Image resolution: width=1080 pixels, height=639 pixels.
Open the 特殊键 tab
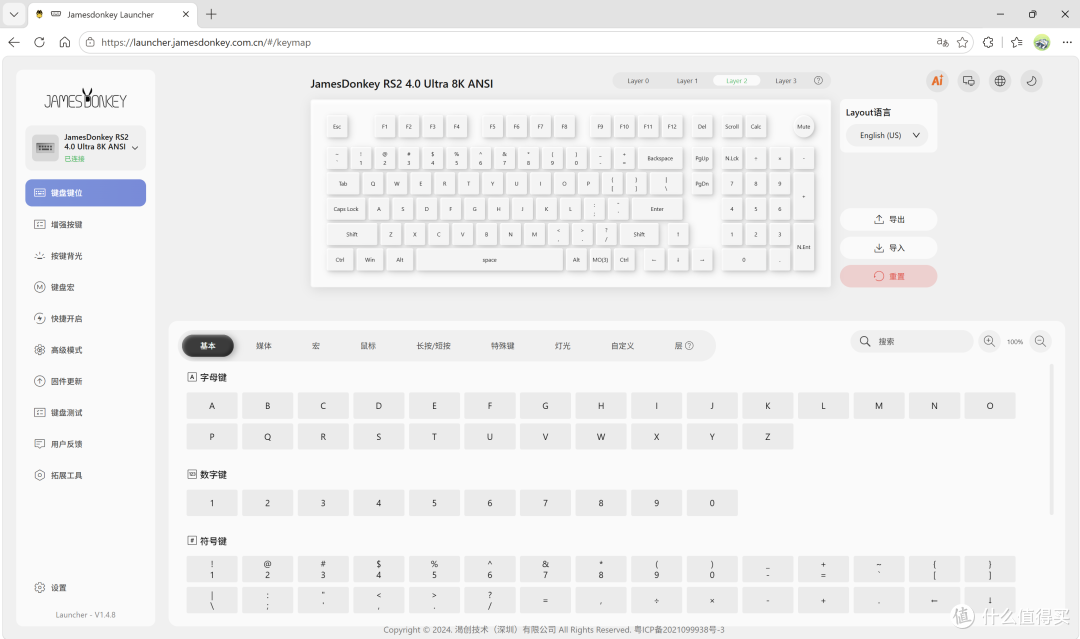(x=503, y=346)
